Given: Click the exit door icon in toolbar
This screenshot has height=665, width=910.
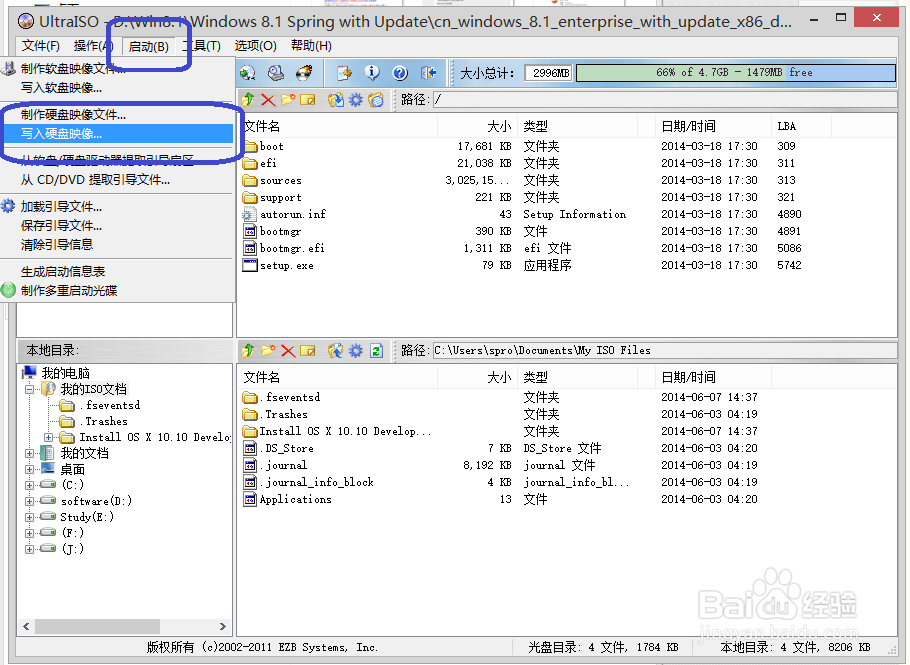Looking at the screenshot, I should coord(428,73).
